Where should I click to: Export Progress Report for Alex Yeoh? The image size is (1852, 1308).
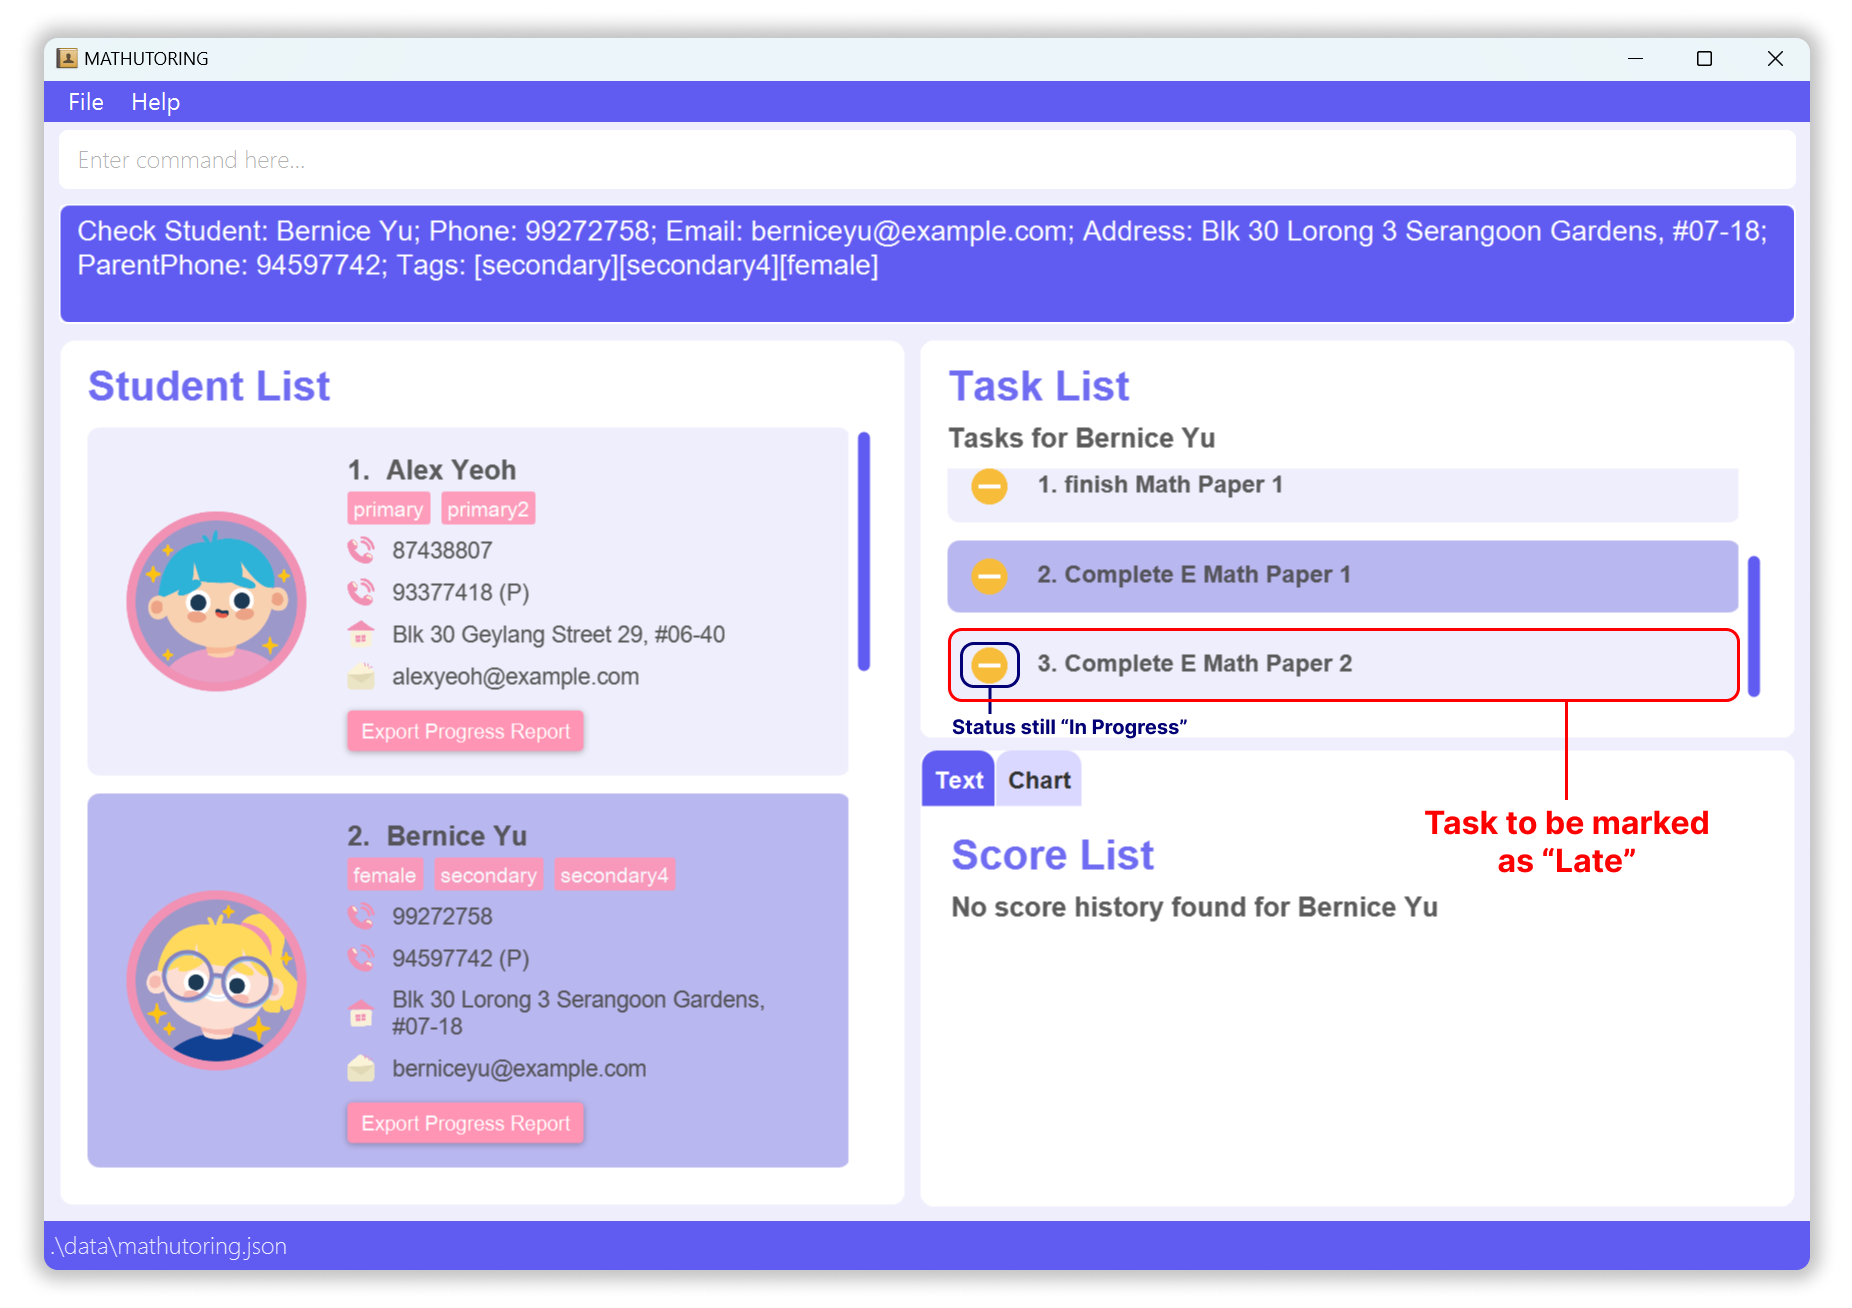click(465, 731)
